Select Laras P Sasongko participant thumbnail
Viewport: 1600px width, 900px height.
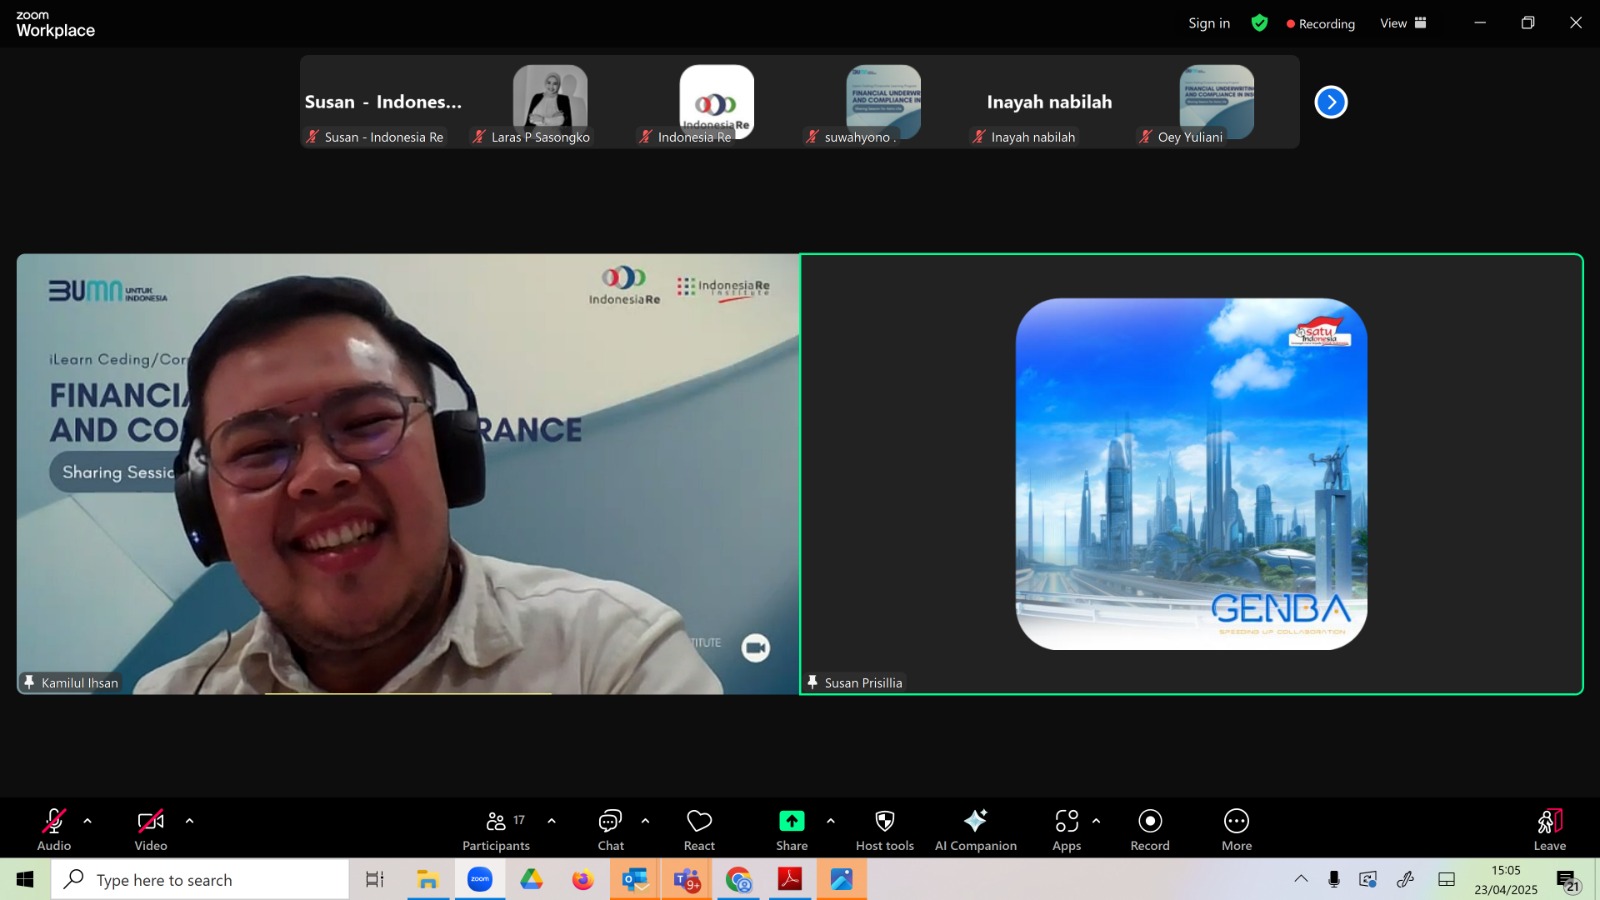[550, 102]
